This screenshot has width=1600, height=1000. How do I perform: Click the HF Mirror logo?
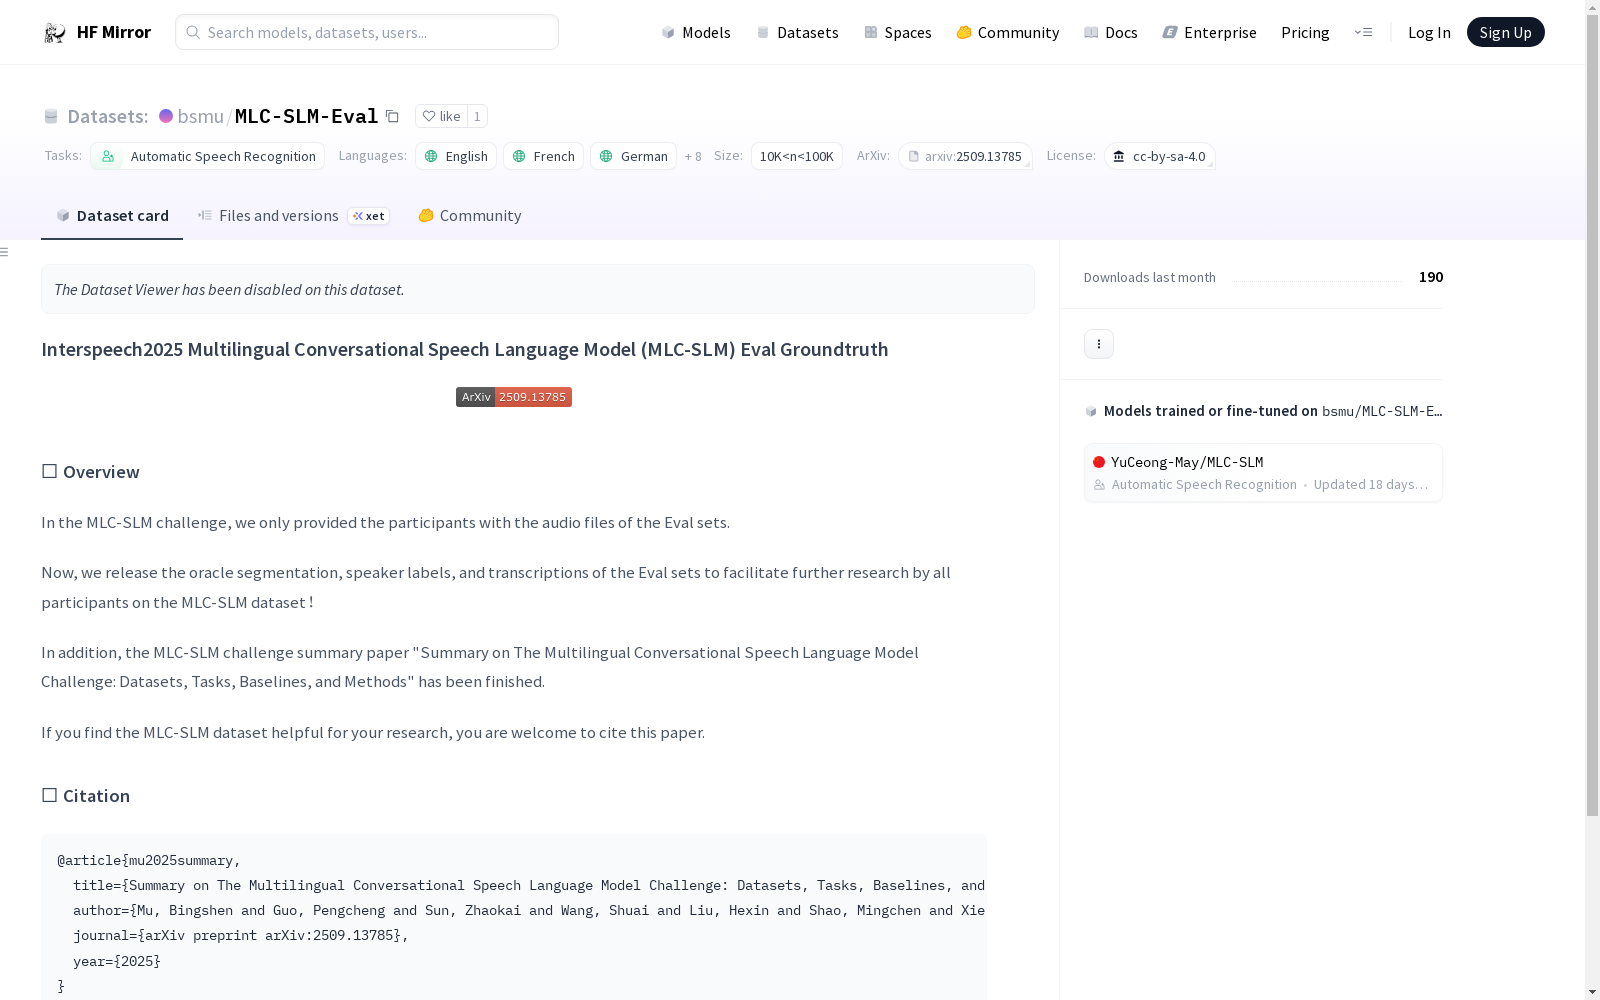(x=97, y=32)
